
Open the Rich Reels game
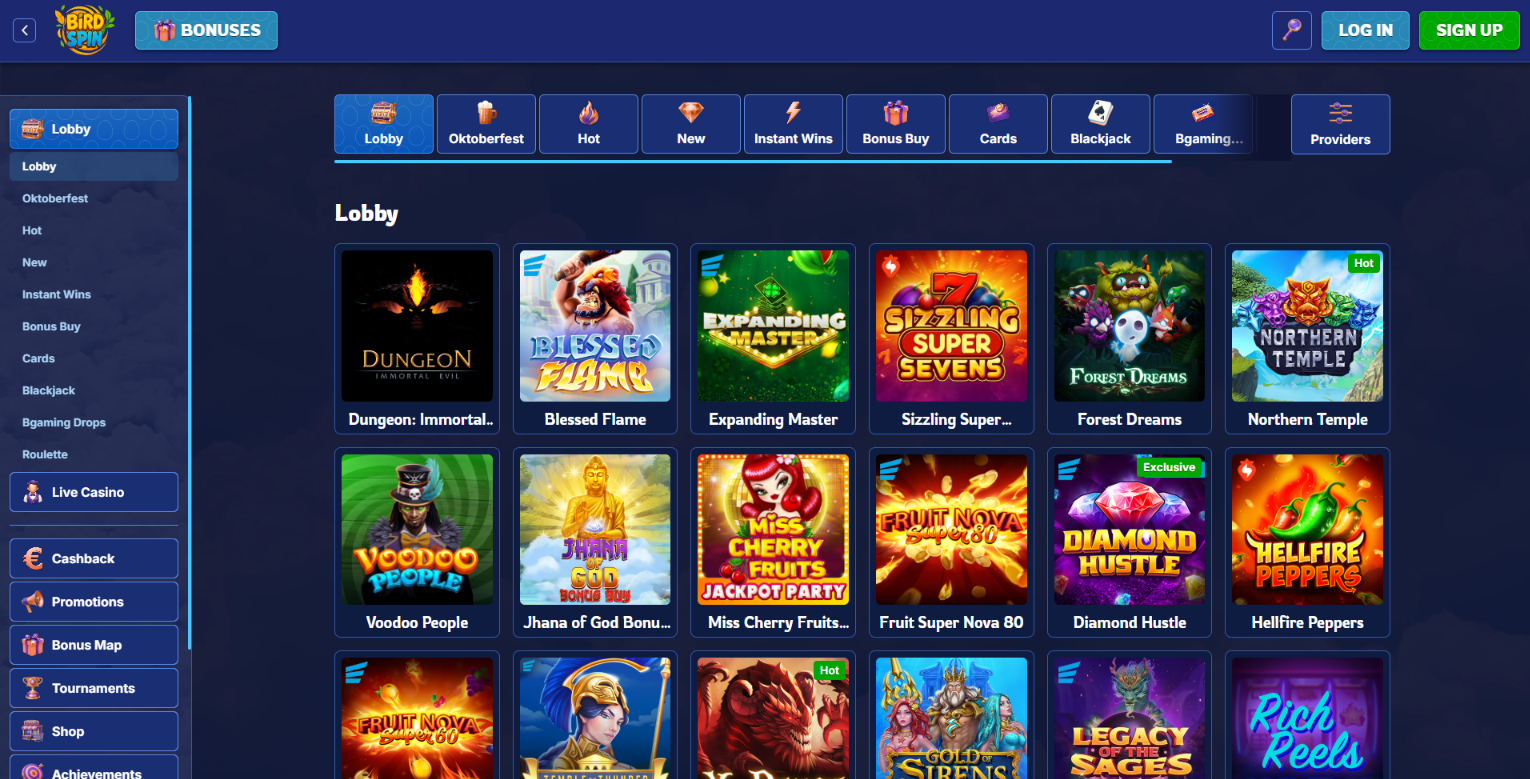tap(1307, 716)
